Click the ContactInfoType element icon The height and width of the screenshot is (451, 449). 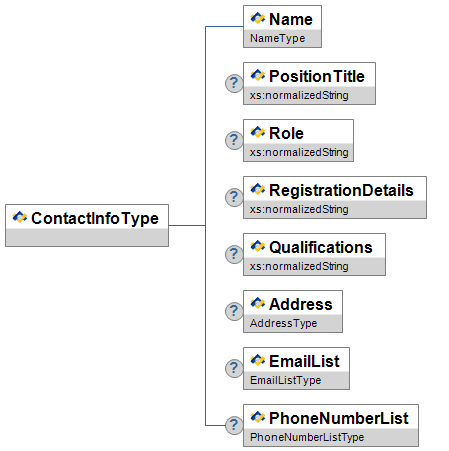[20, 217]
